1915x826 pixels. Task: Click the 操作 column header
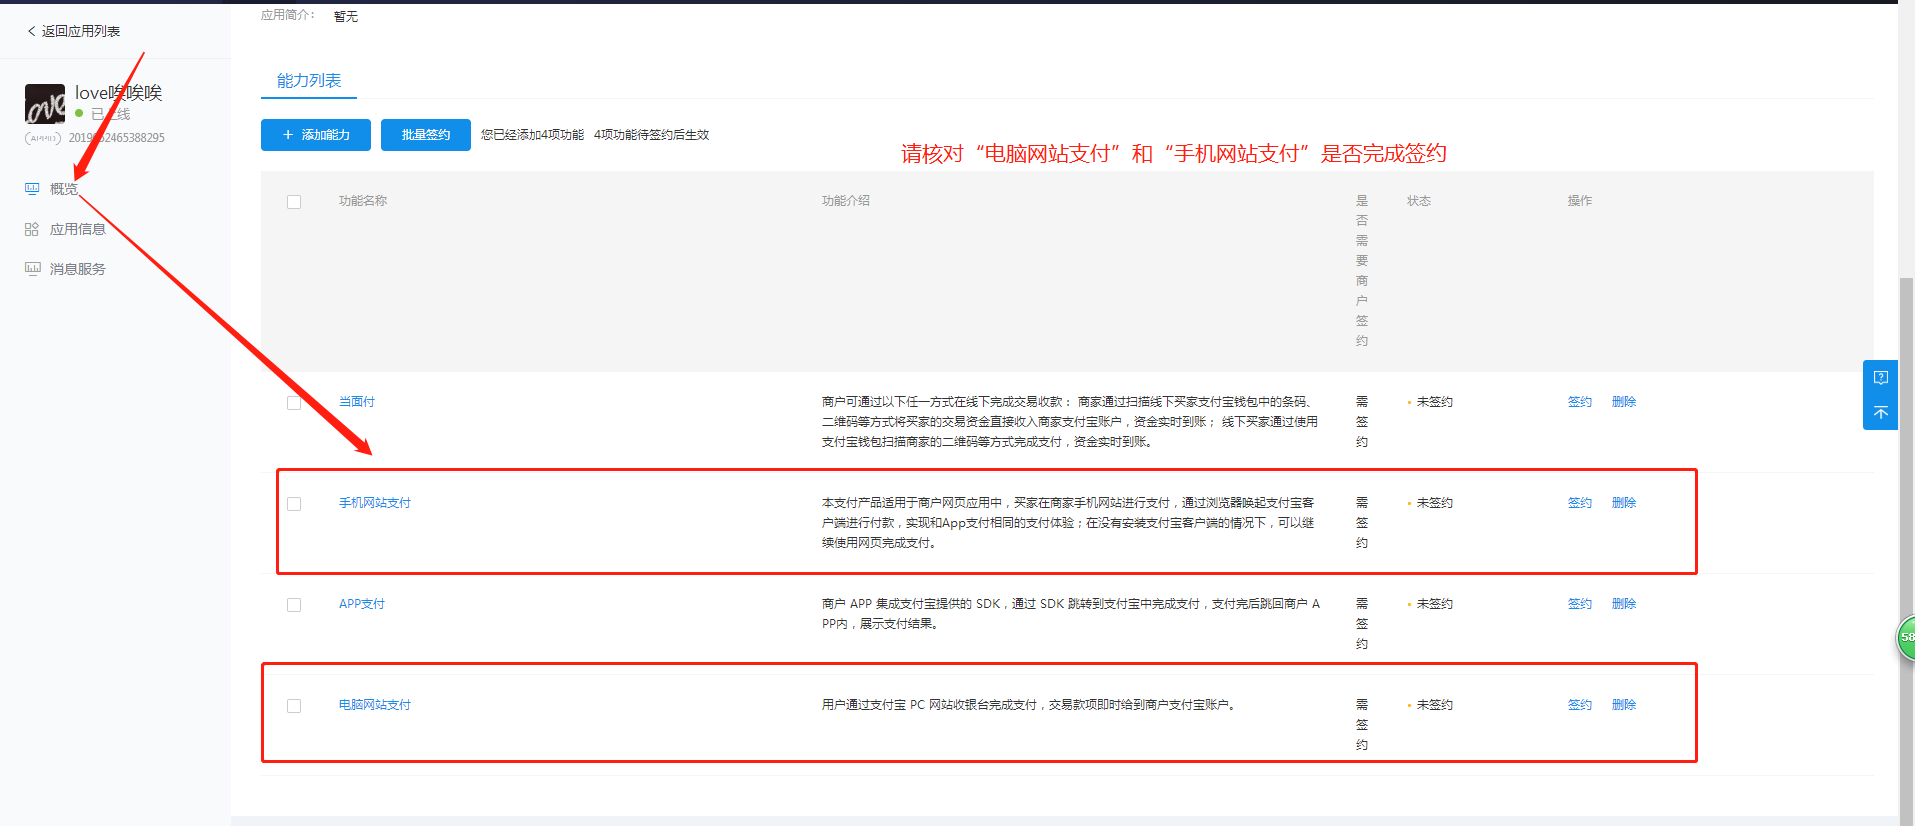1580,201
